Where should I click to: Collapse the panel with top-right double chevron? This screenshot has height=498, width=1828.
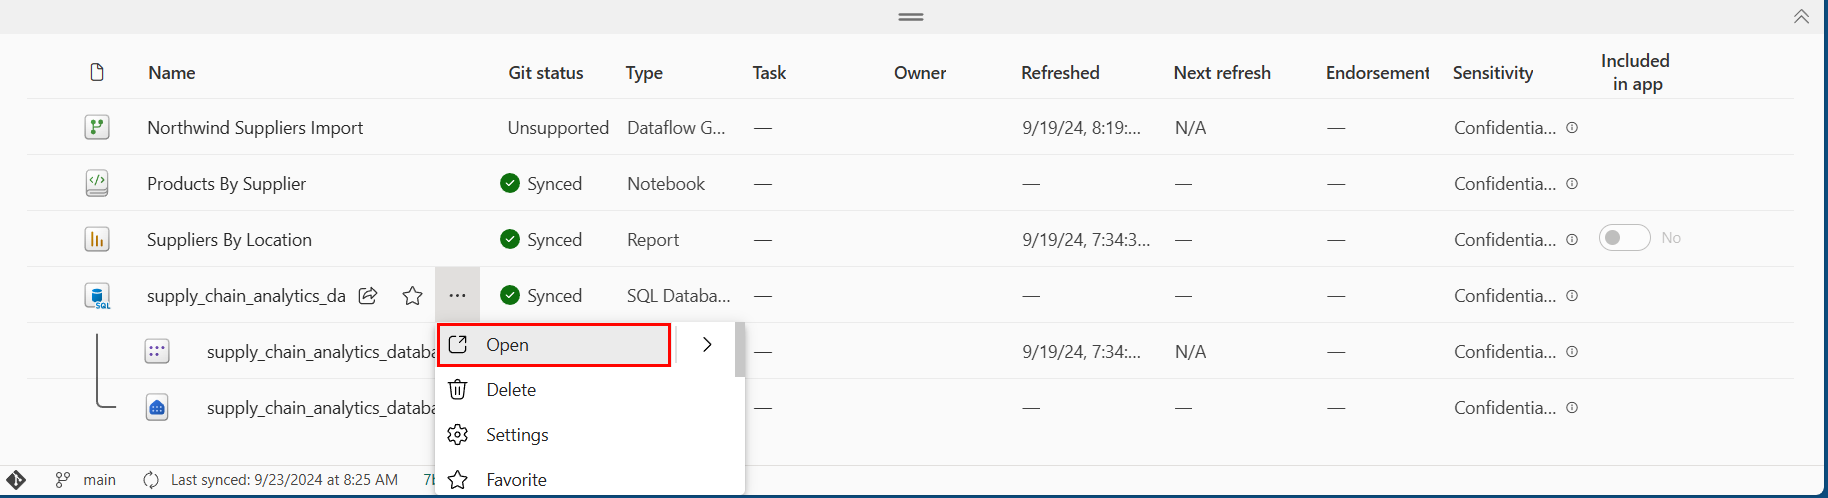click(1801, 16)
